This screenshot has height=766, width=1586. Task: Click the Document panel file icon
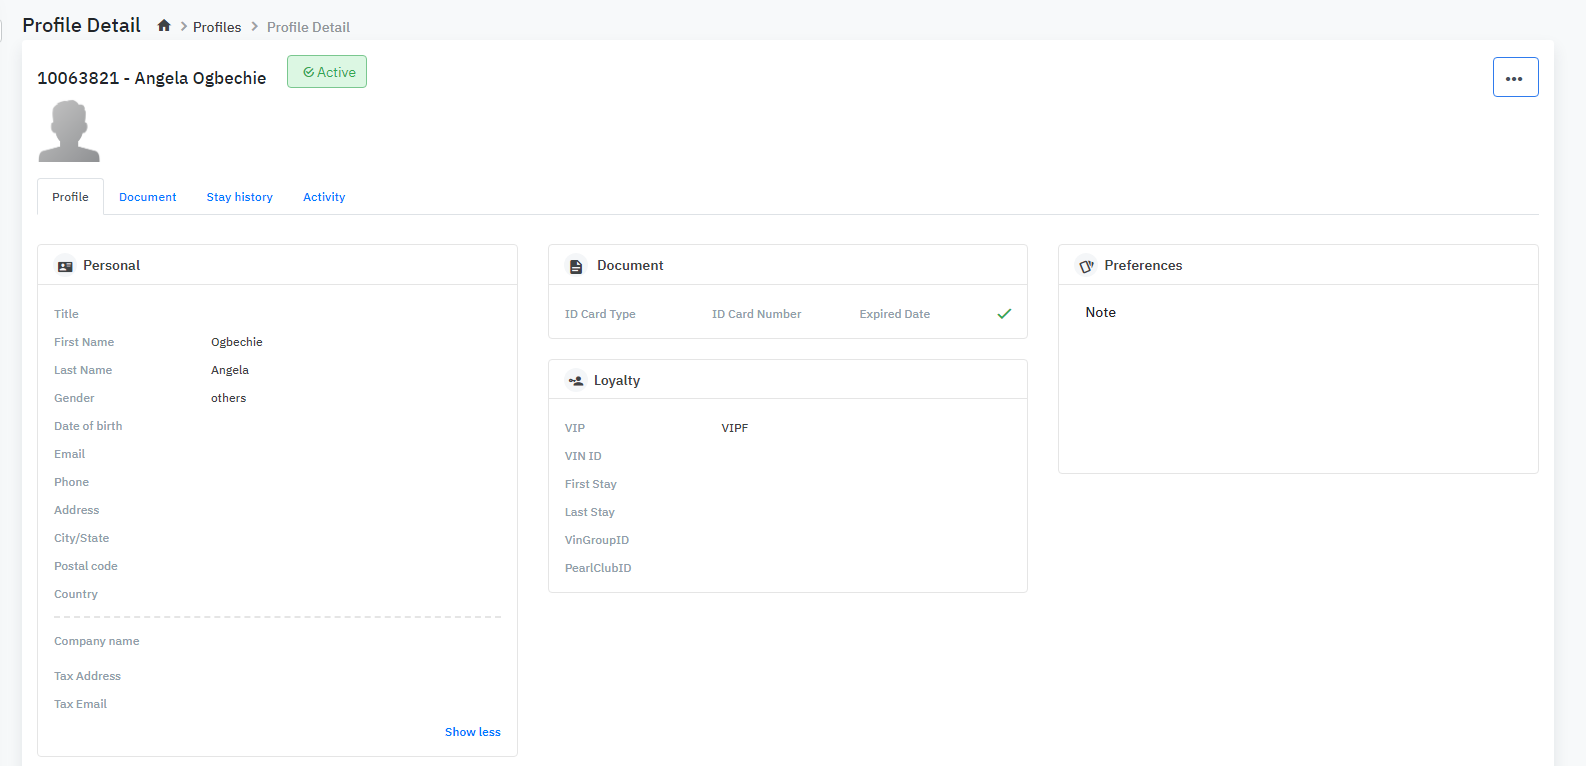pos(576,266)
